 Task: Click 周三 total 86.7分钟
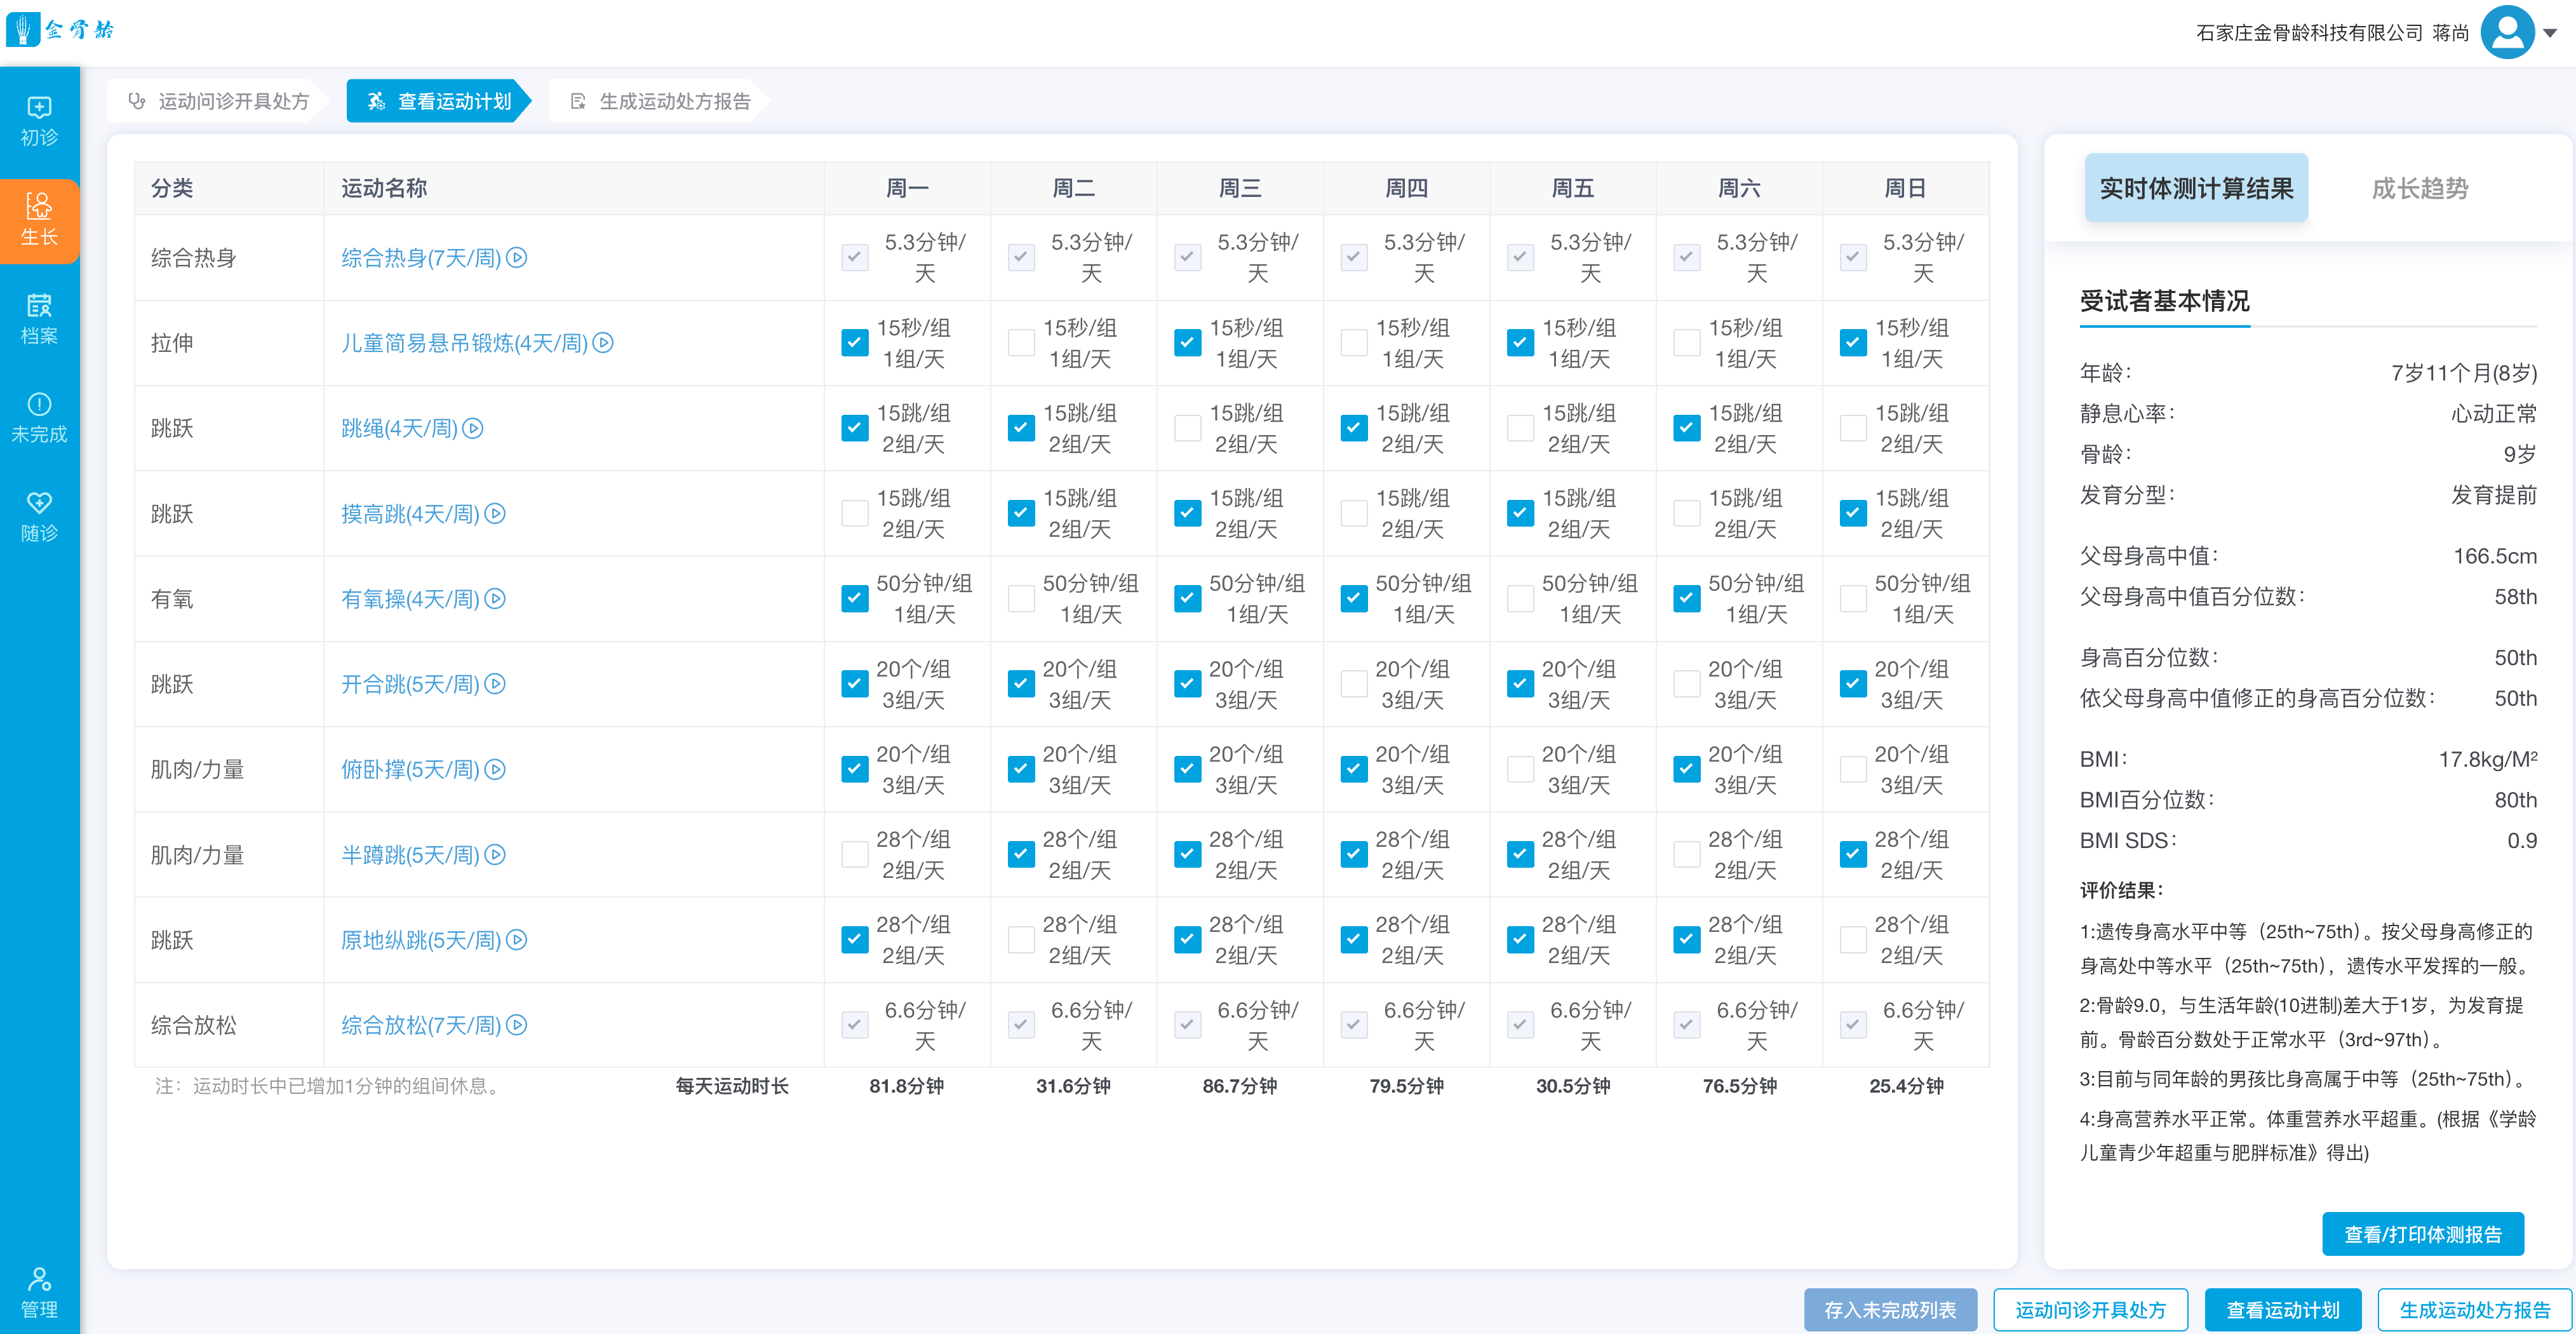(1239, 1086)
